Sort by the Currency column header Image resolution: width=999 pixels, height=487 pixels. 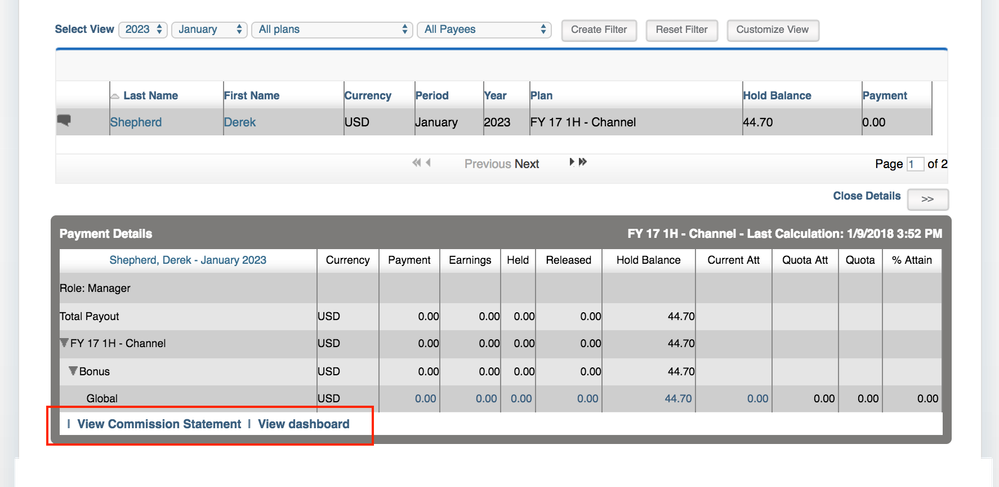(368, 96)
